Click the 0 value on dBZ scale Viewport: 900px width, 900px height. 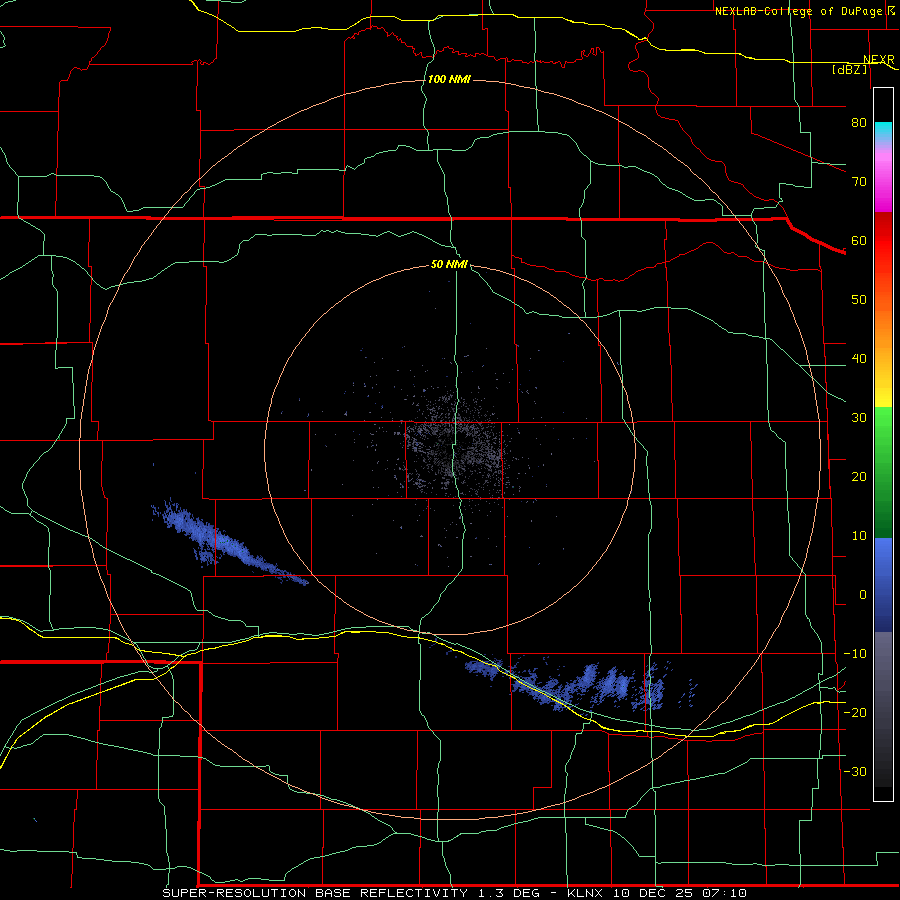[x=863, y=595]
